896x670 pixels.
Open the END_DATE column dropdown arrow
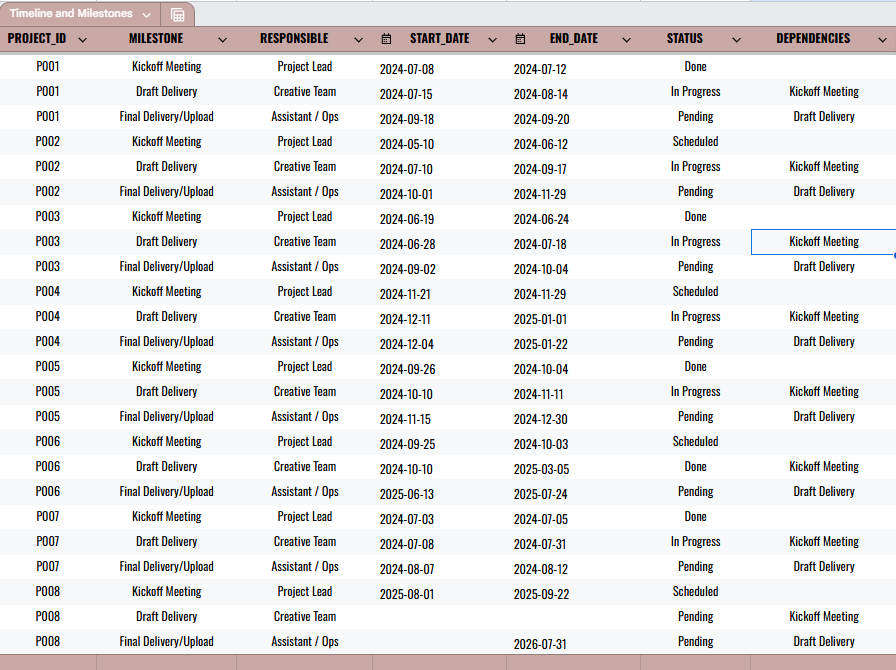626,40
